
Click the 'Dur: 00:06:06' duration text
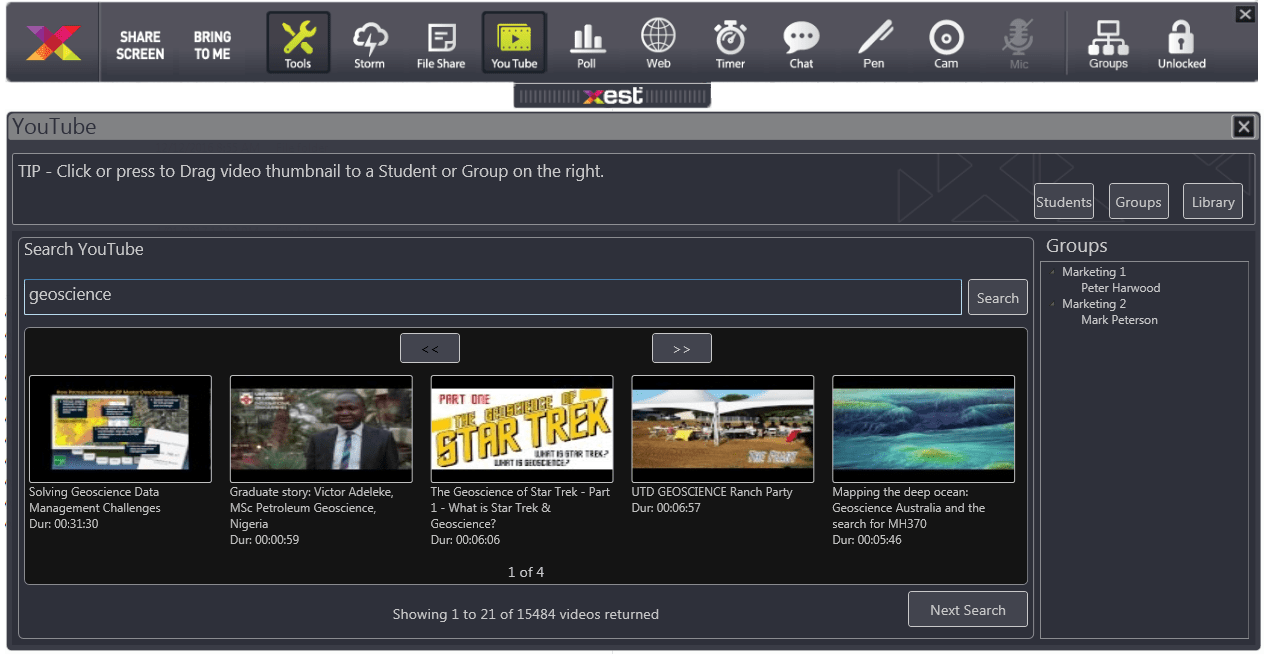(x=466, y=540)
